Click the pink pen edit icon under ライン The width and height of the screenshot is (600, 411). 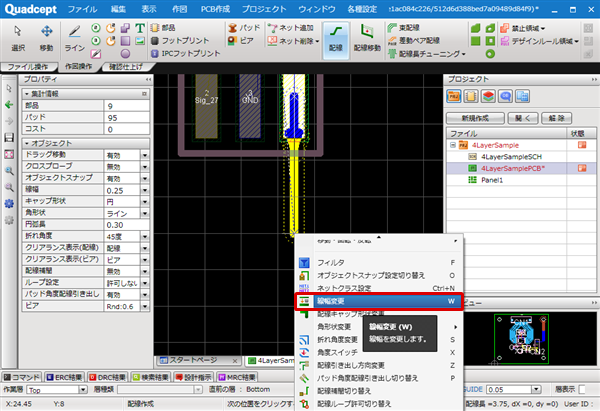[96, 54]
